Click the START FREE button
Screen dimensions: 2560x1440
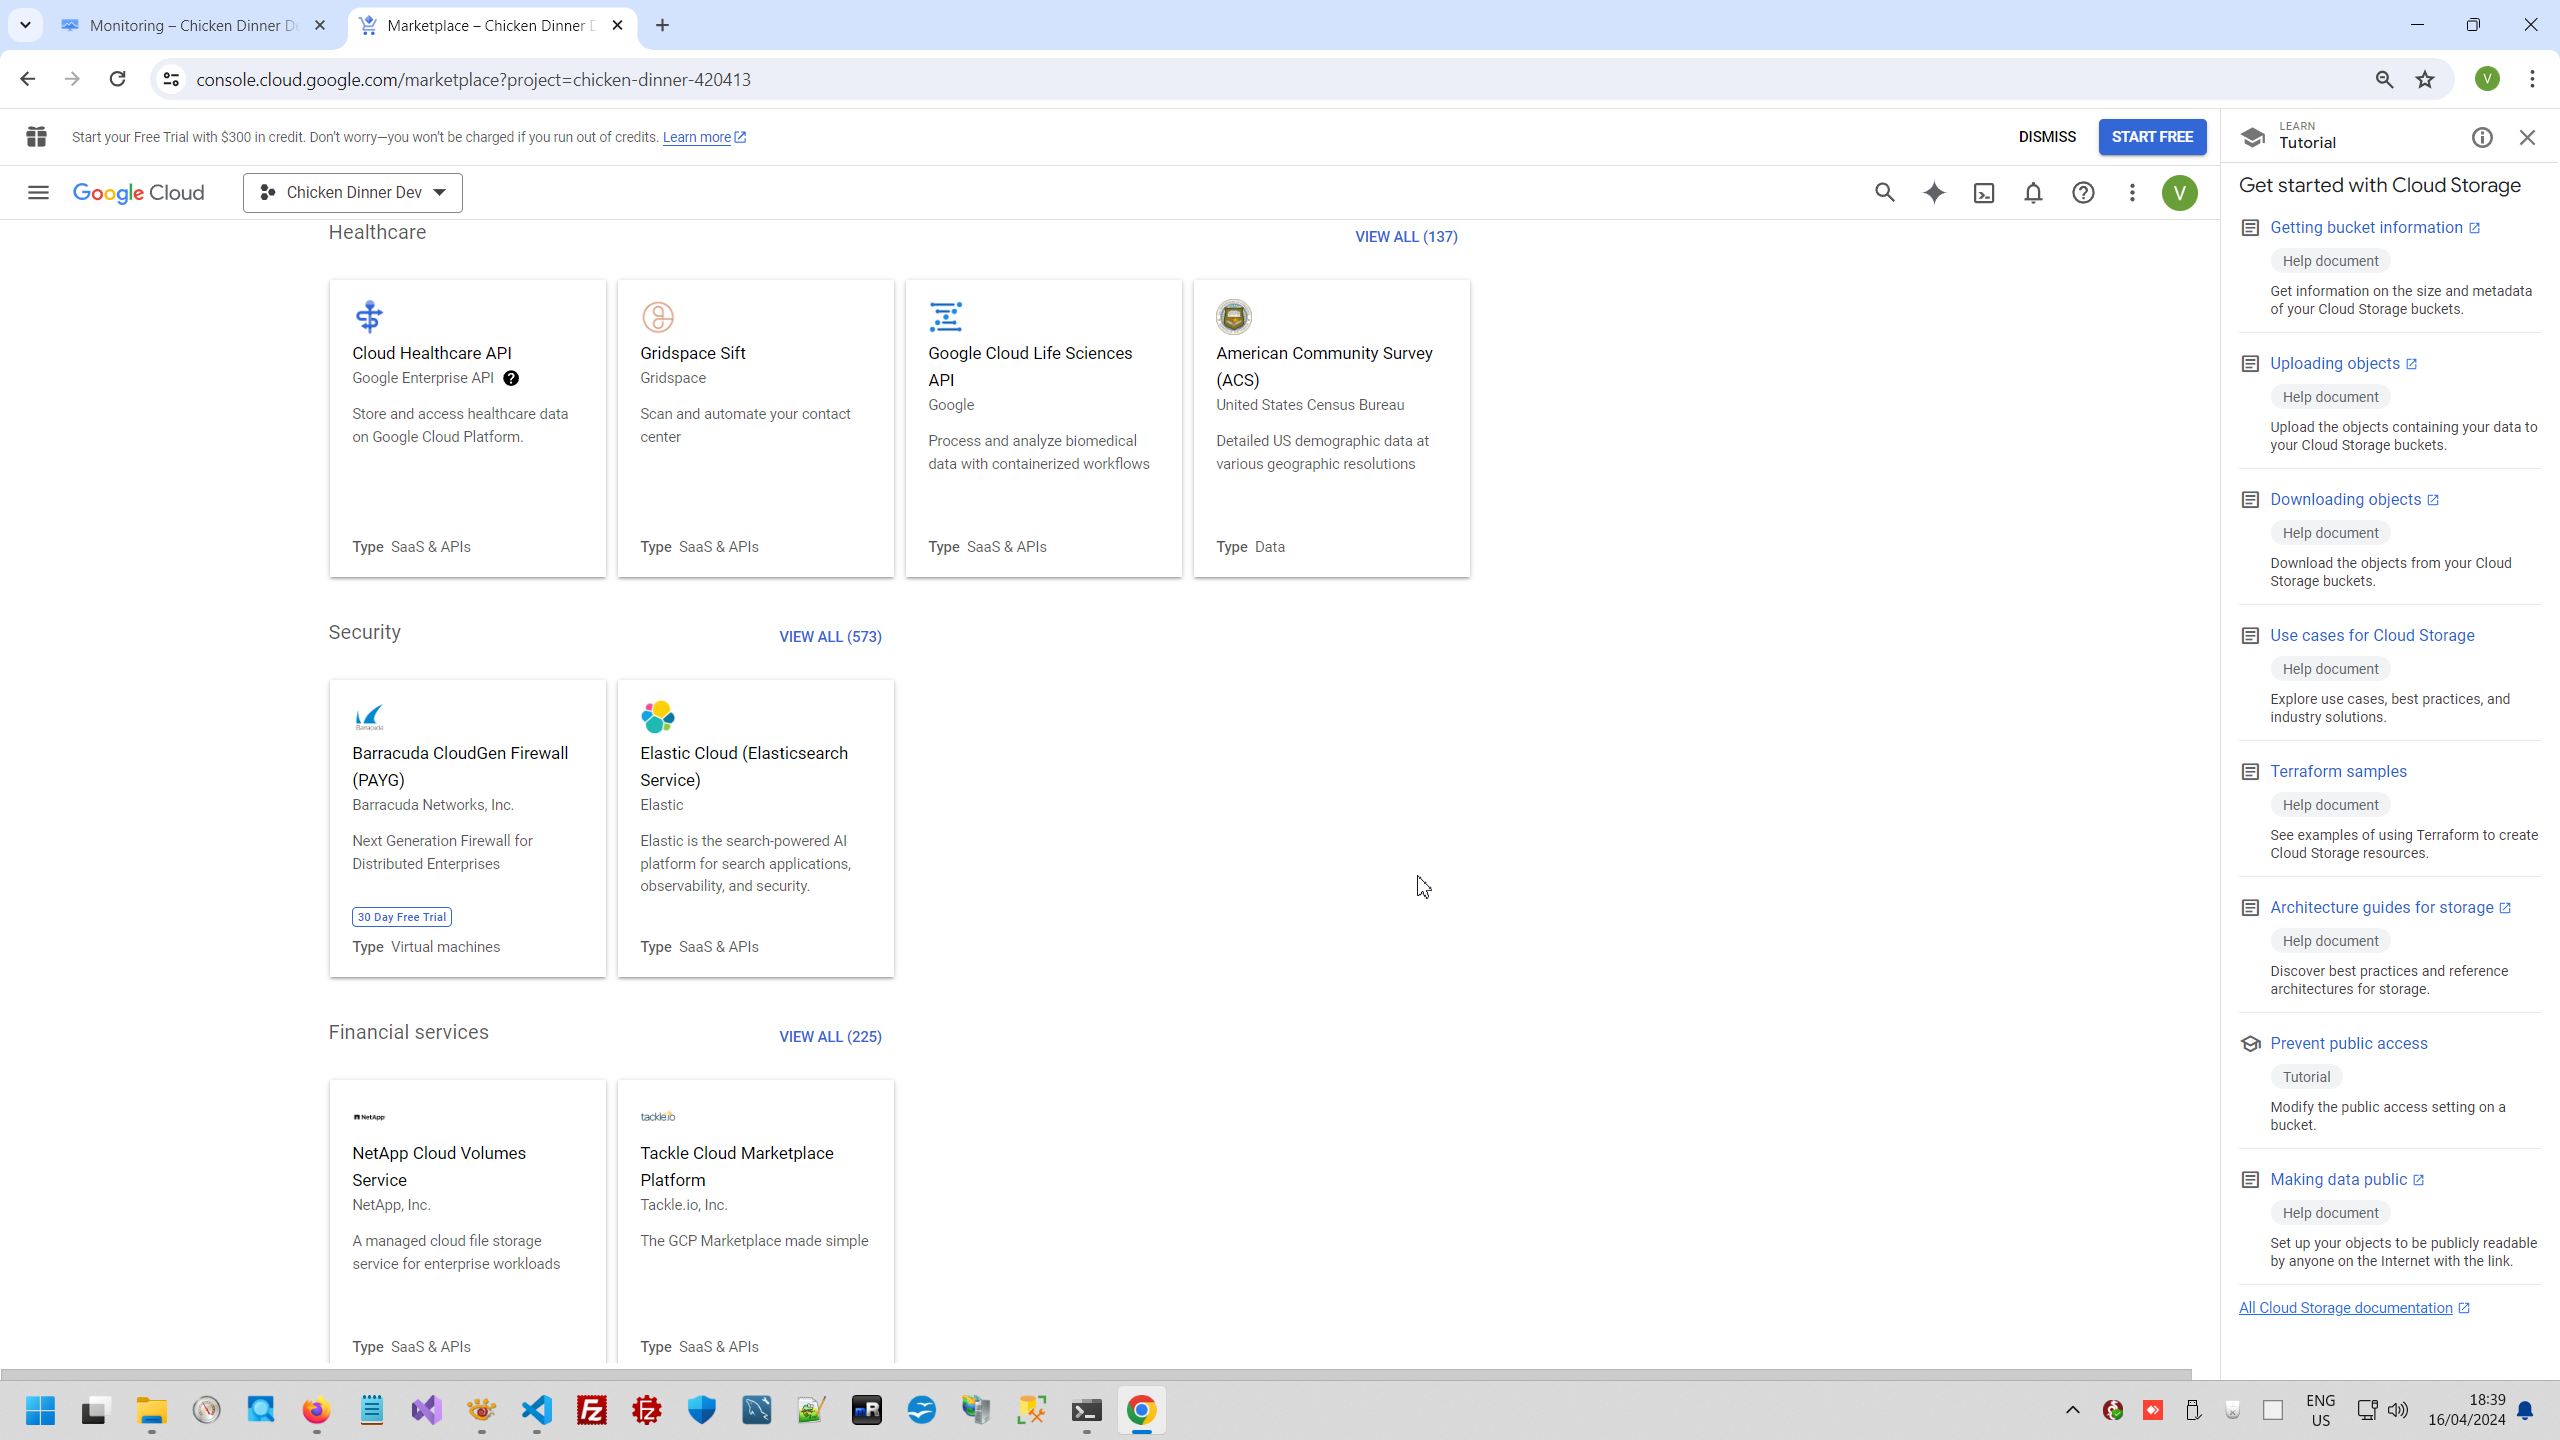pyautogui.click(x=2152, y=137)
